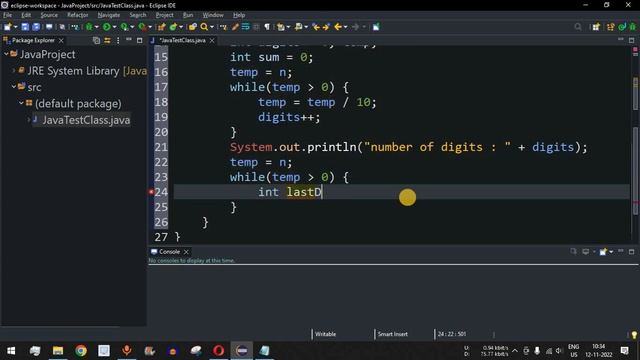
Task: Close the JavaTestClass.java editor tab
Action: coord(212,40)
